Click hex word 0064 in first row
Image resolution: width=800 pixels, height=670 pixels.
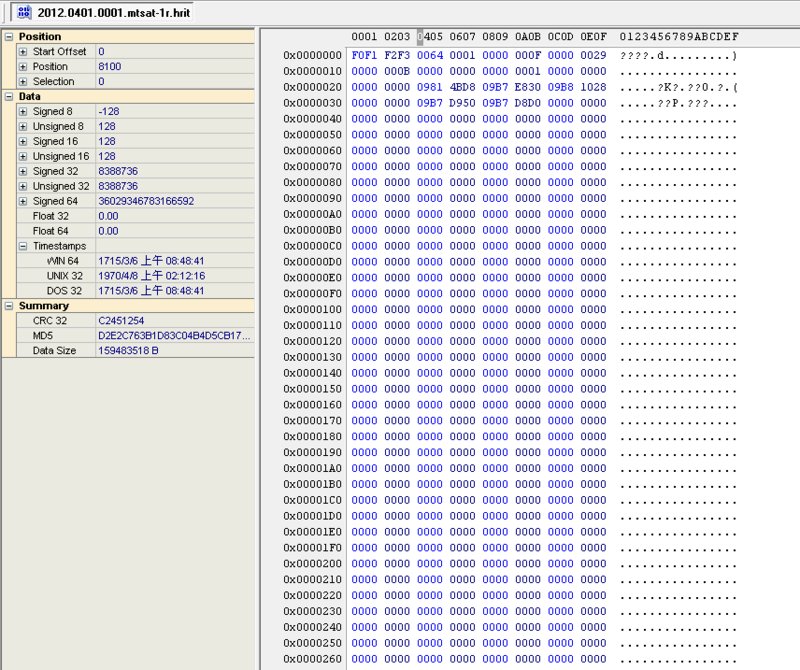click(x=430, y=55)
